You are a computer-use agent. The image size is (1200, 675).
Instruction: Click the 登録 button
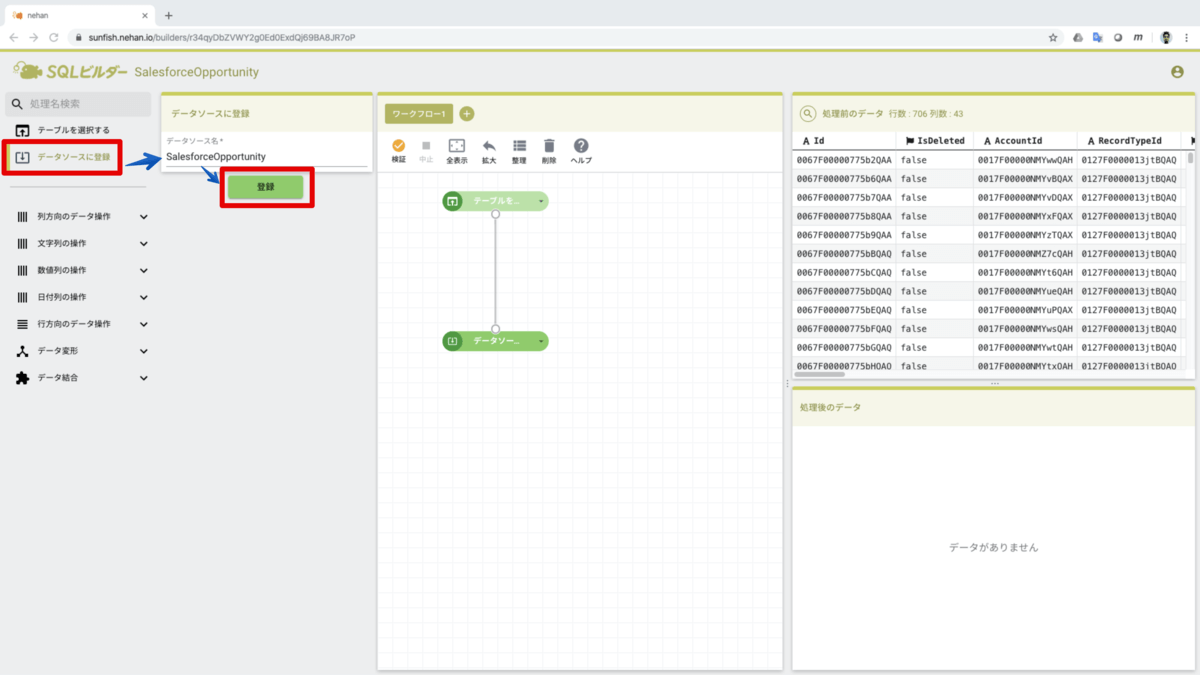click(x=265, y=187)
